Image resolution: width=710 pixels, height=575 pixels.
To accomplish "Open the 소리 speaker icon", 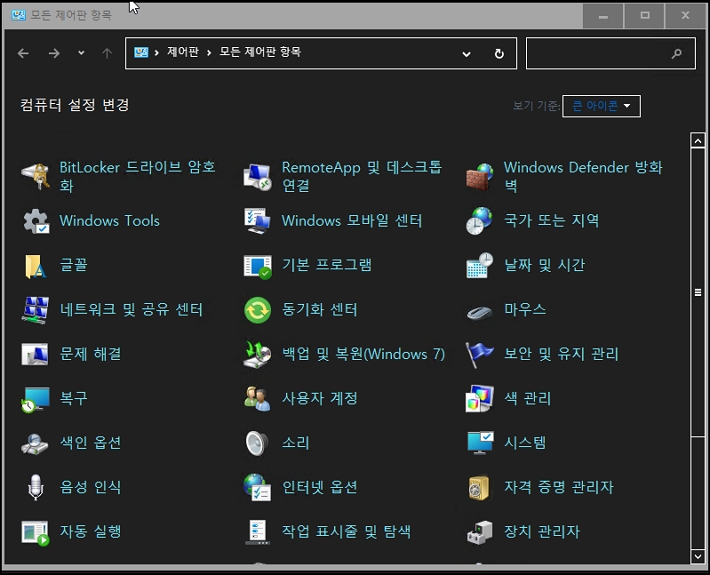I will click(x=257, y=443).
